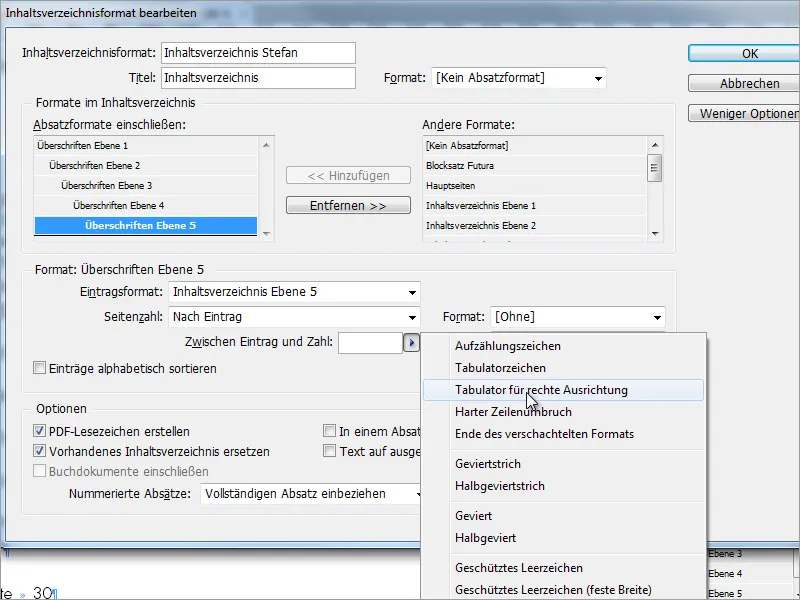Choose Aufzählungszeichen from menu
800x600 pixels.
coord(563,346)
